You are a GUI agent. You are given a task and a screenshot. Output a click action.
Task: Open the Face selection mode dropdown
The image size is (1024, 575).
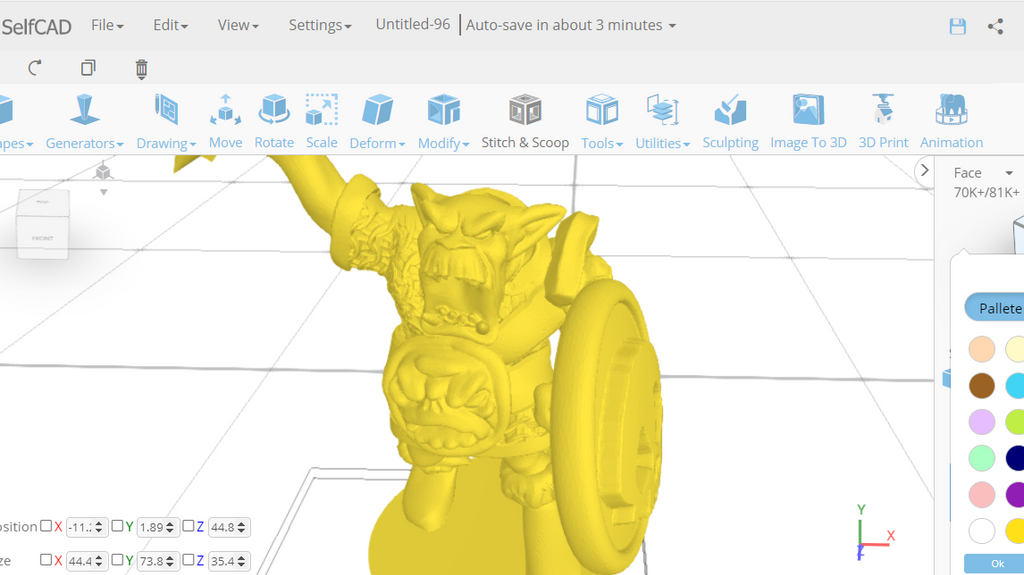tap(983, 172)
